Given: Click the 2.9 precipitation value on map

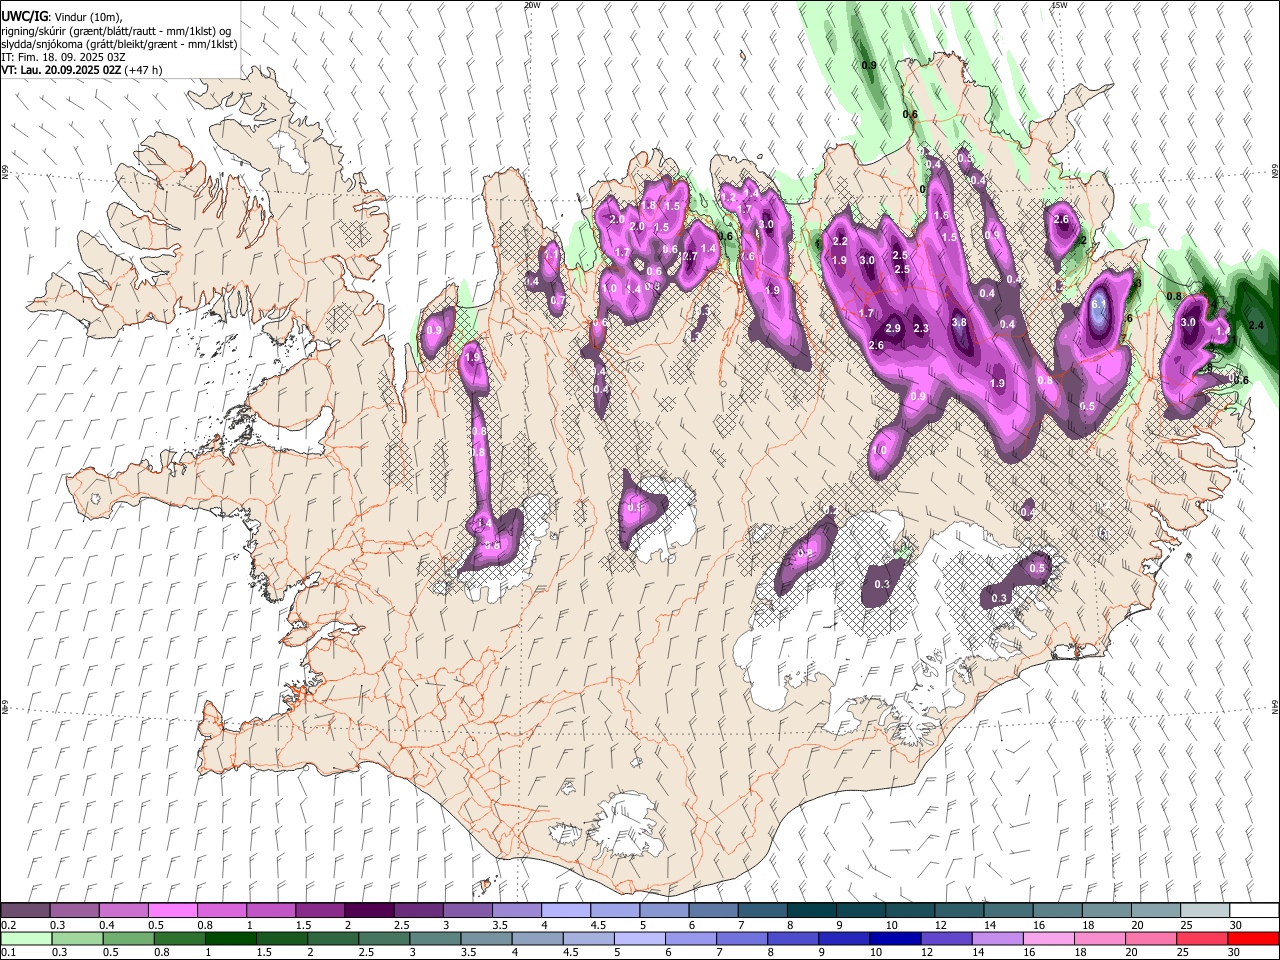Looking at the screenshot, I should pos(893,328).
